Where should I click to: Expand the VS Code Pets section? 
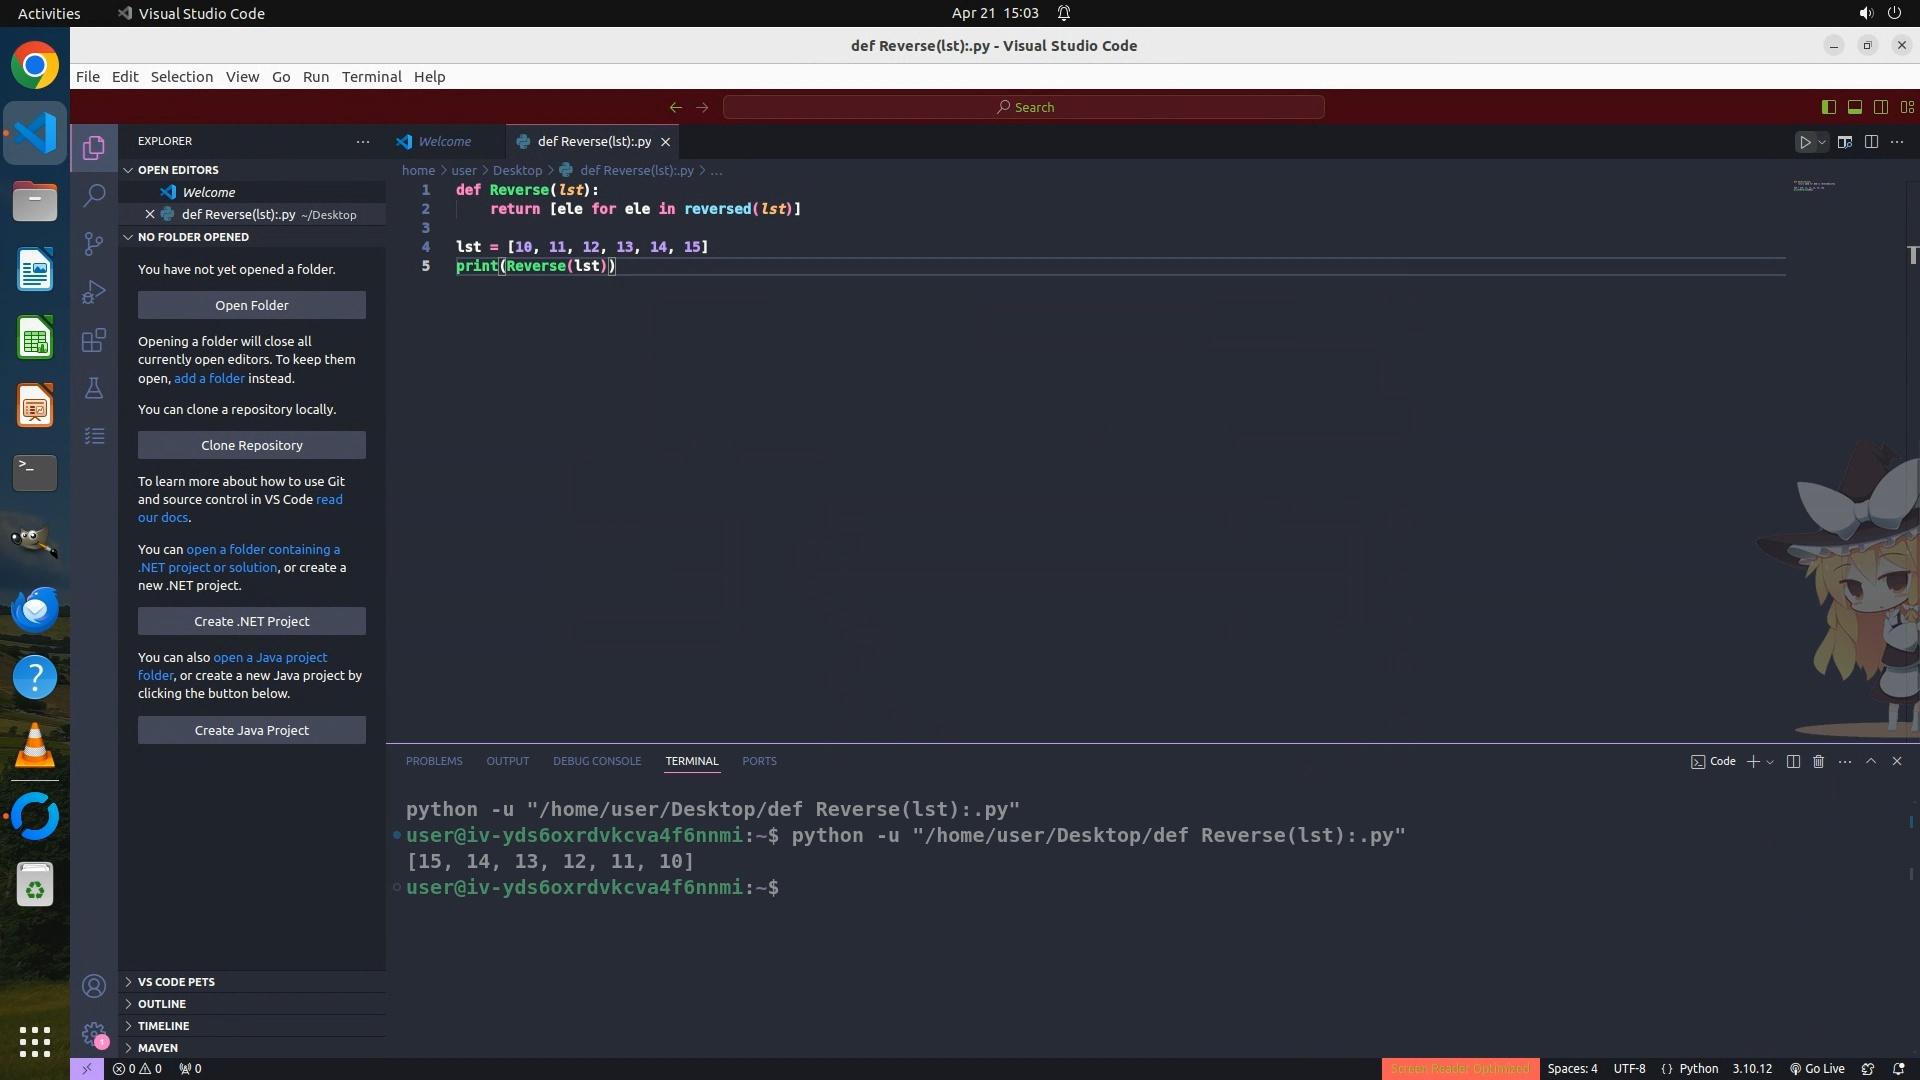click(x=176, y=982)
